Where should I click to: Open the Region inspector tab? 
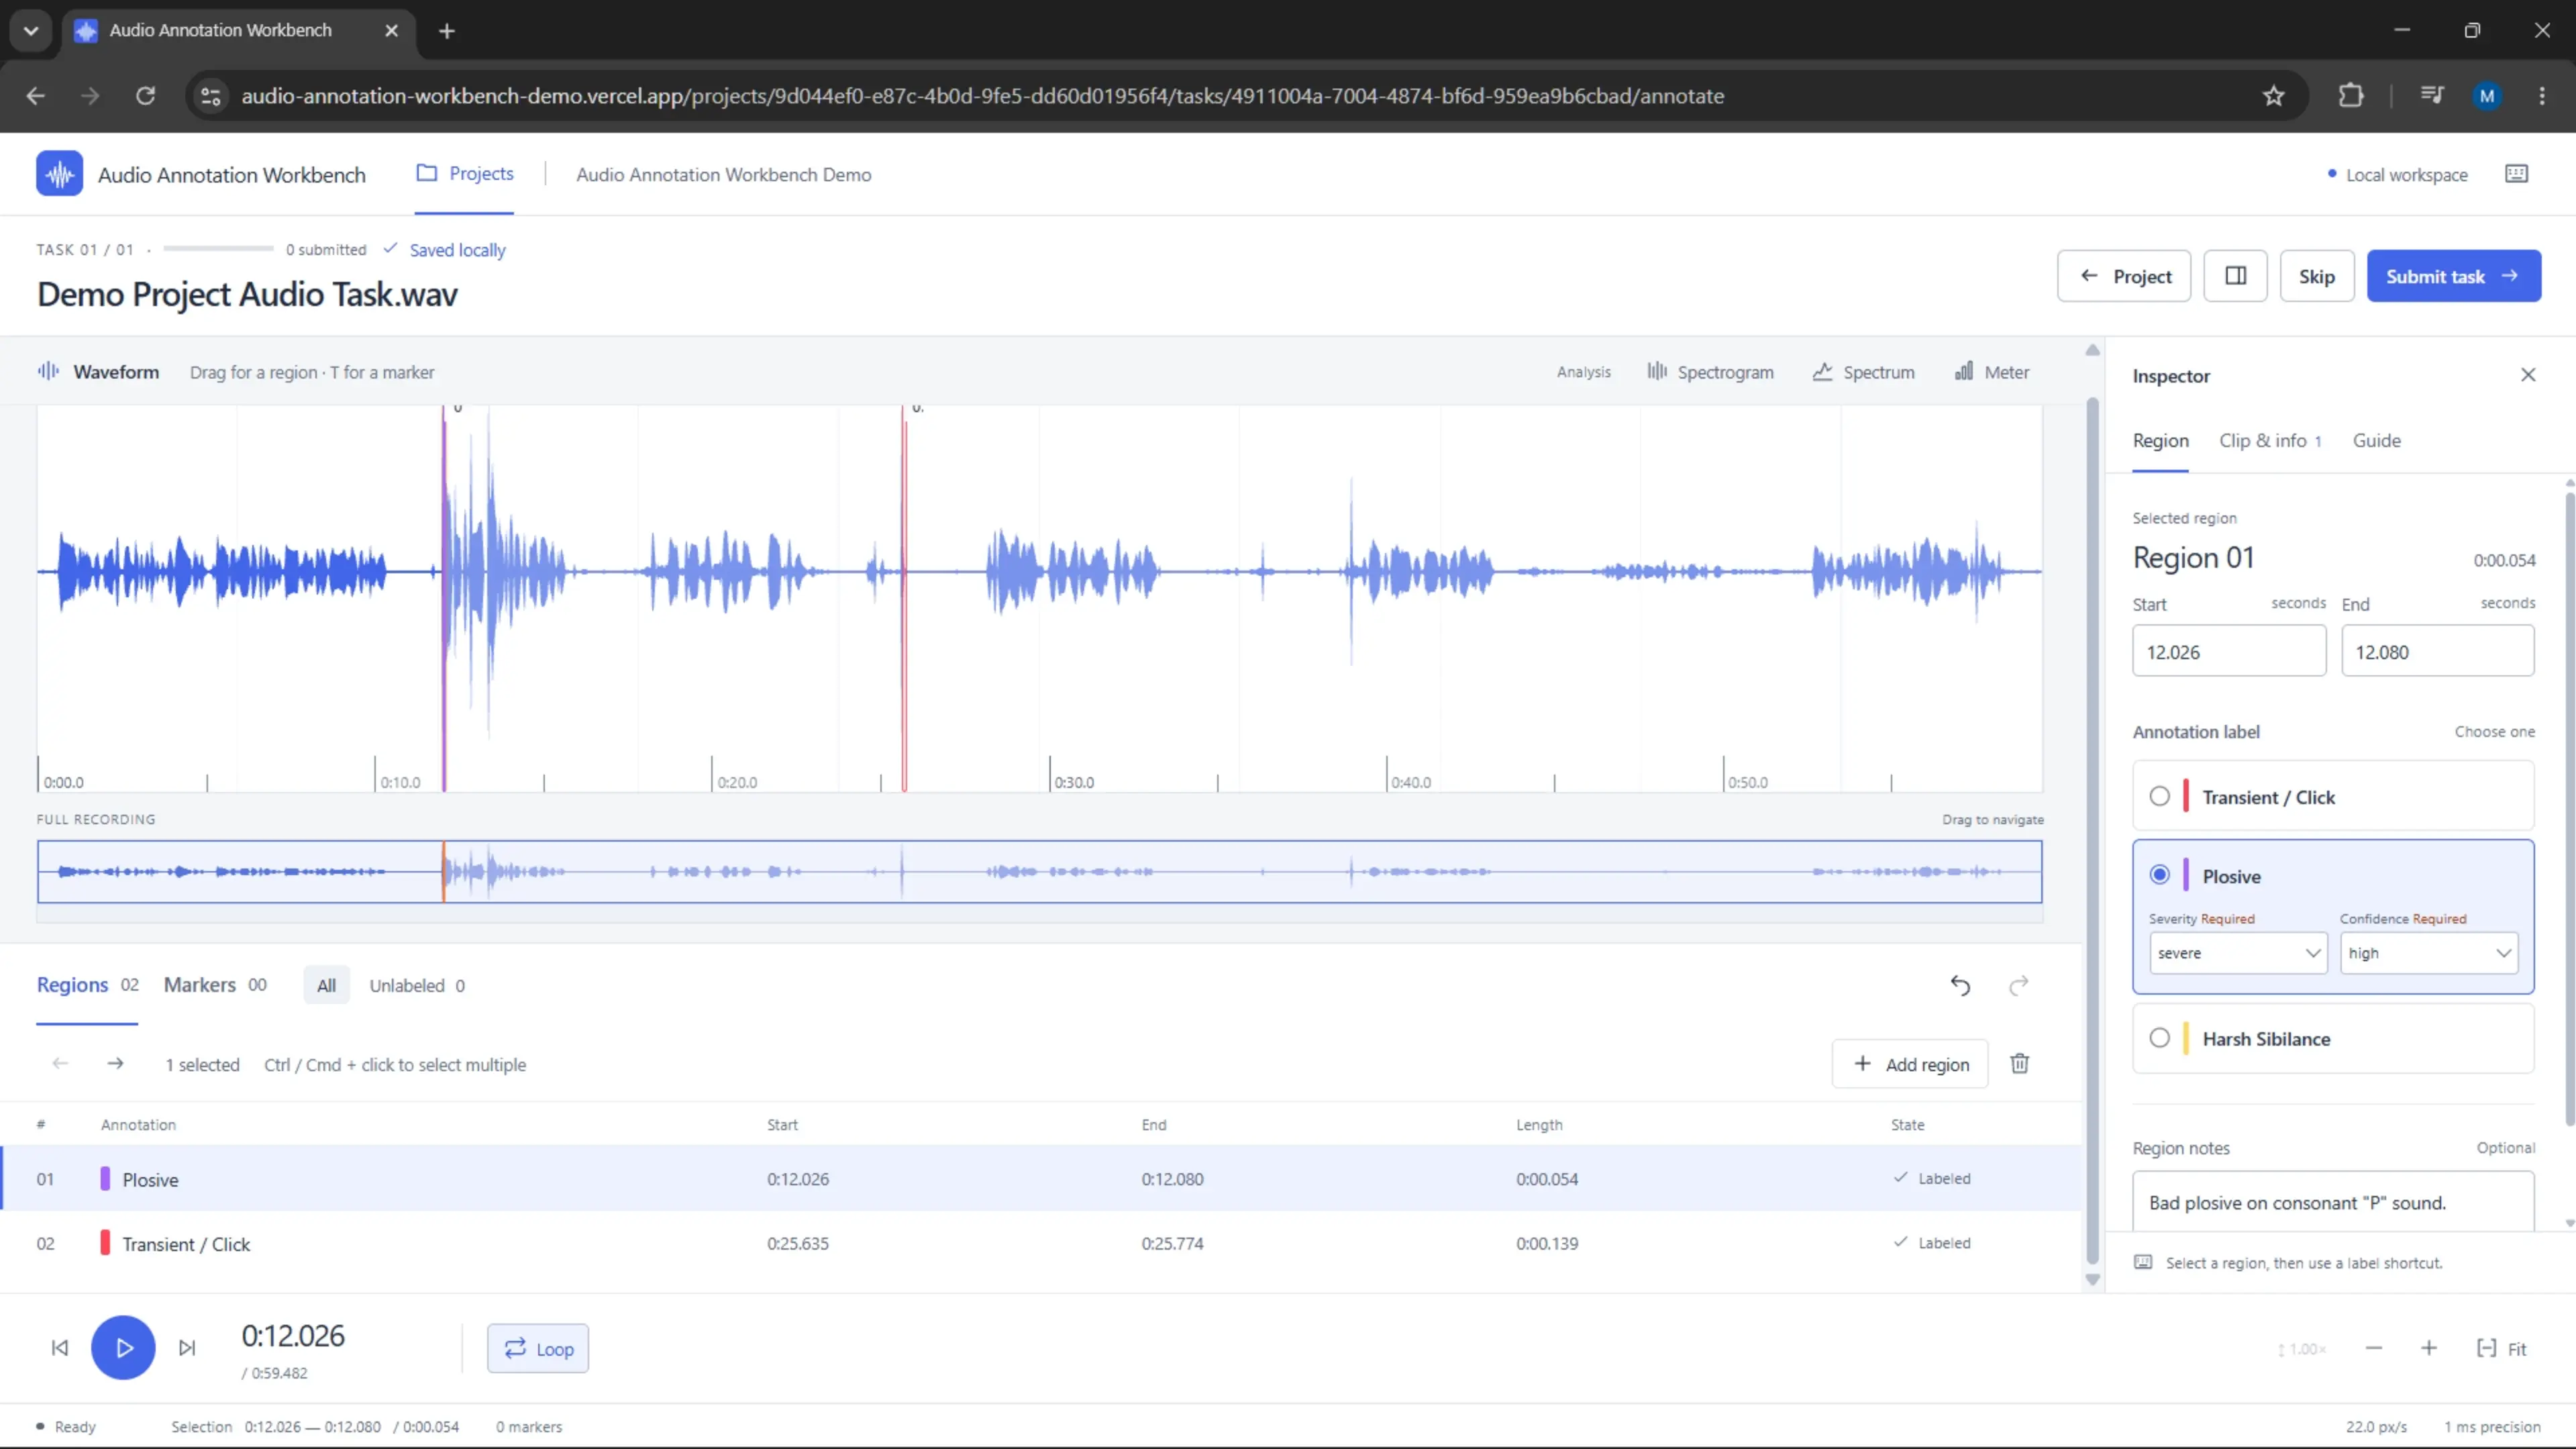[x=2160, y=441]
